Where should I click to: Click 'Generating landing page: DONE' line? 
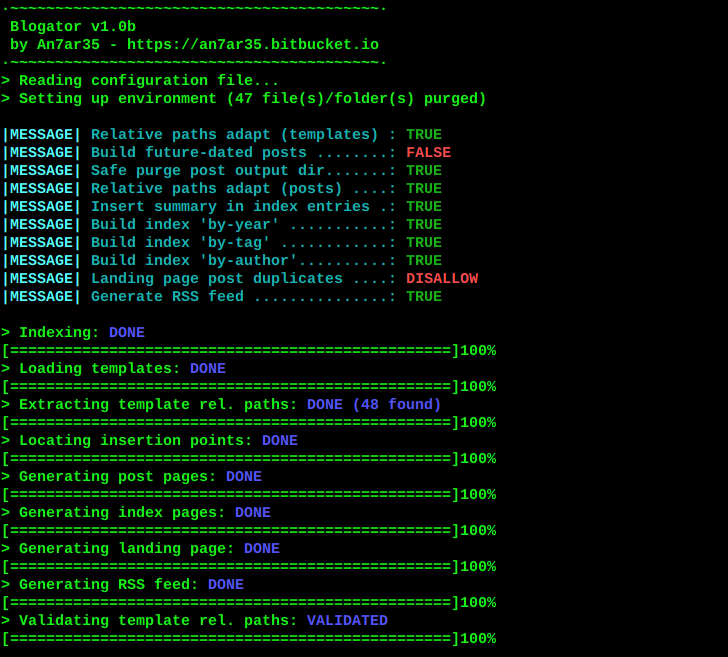tap(140, 549)
